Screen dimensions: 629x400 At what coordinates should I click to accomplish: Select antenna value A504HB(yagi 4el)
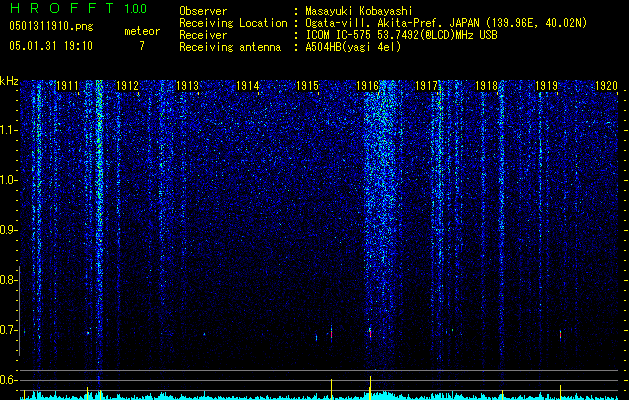[353, 47]
